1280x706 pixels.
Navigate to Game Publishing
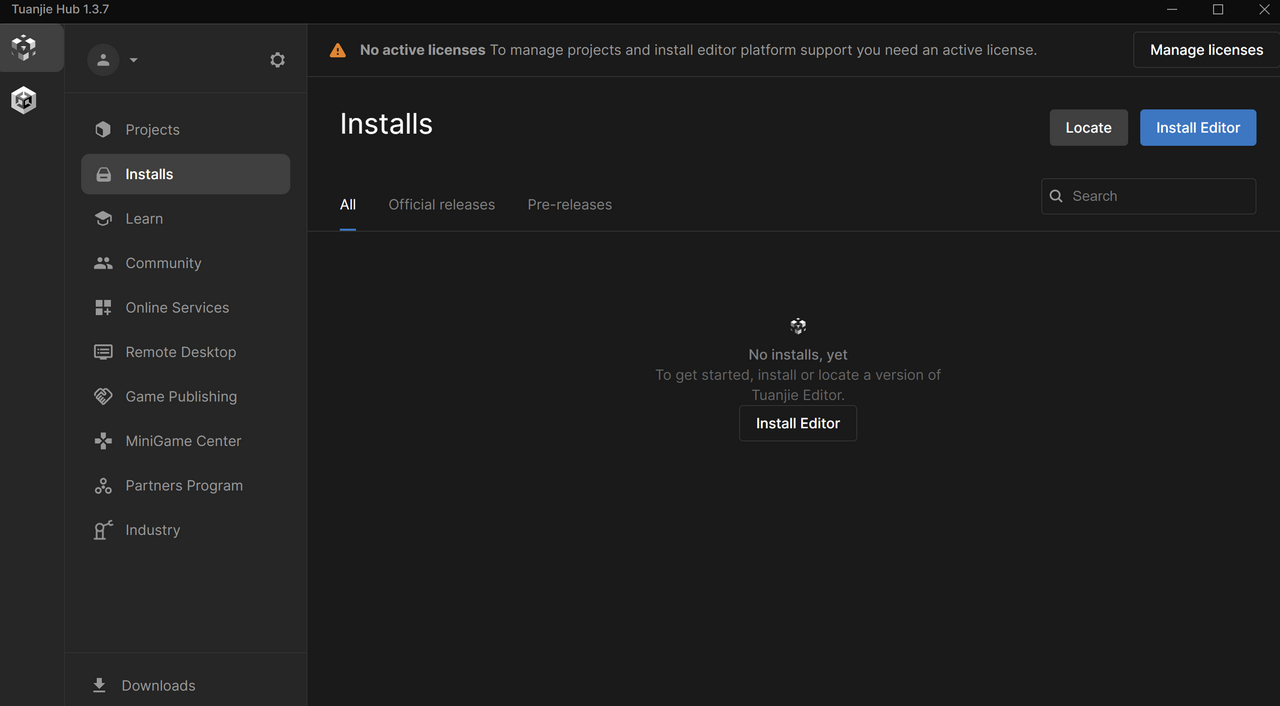(x=181, y=397)
